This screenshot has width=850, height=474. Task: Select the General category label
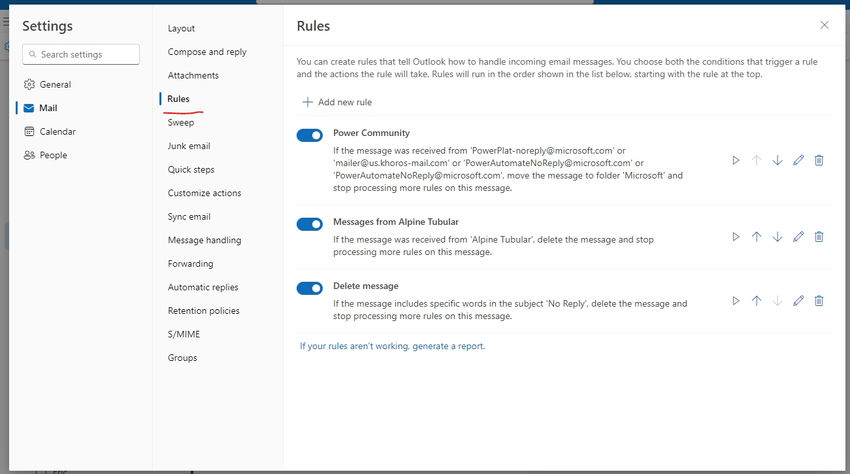click(55, 85)
